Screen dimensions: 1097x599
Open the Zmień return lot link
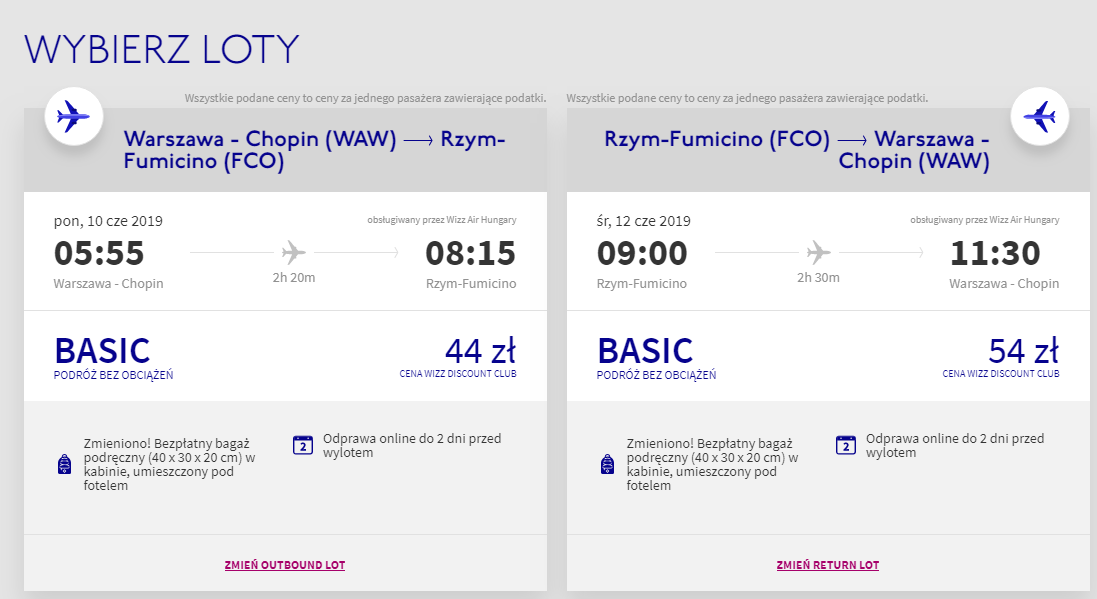pyautogui.click(x=828, y=565)
